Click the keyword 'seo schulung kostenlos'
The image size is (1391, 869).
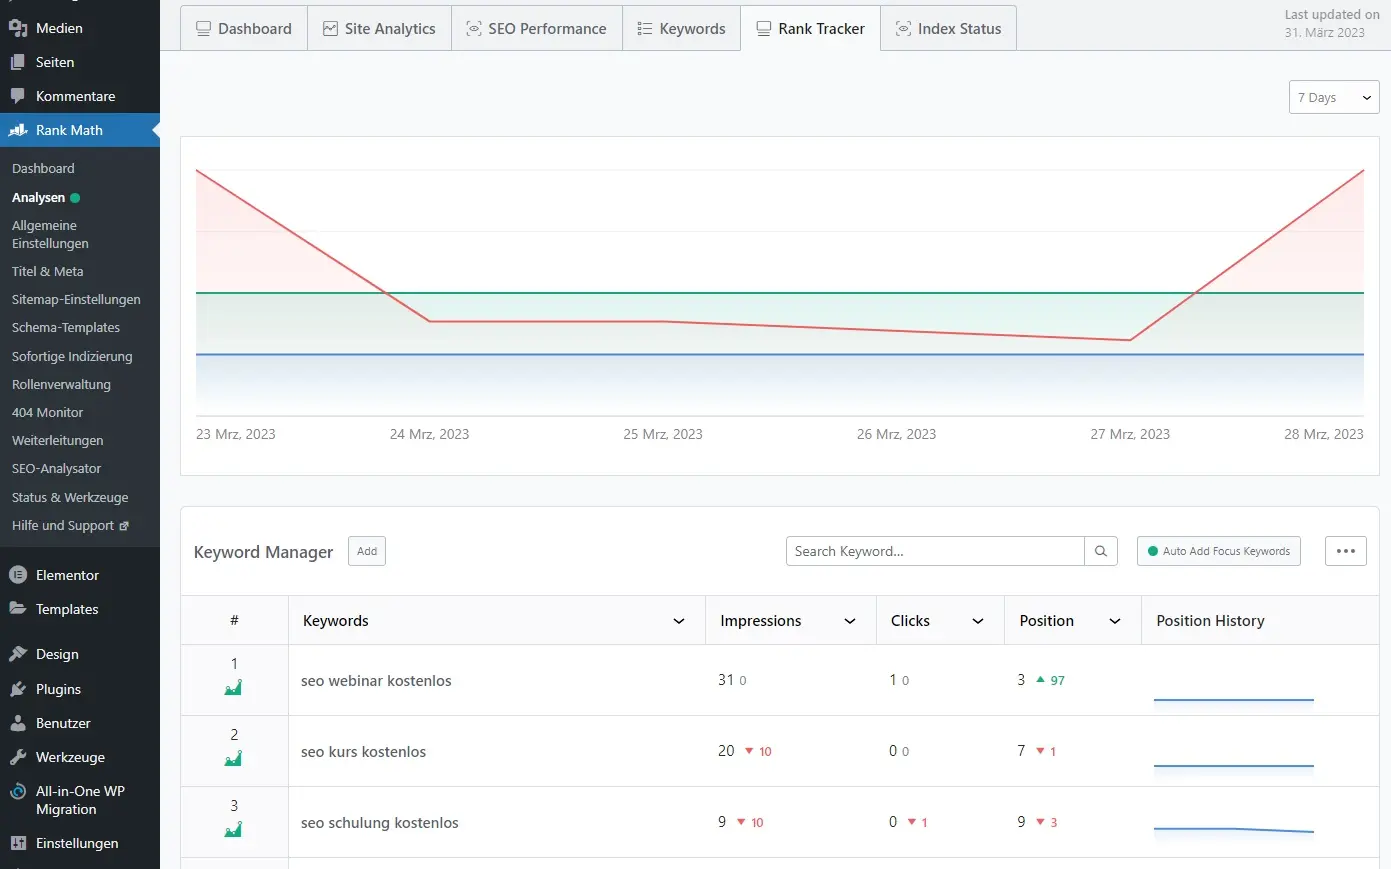coord(380,823)
